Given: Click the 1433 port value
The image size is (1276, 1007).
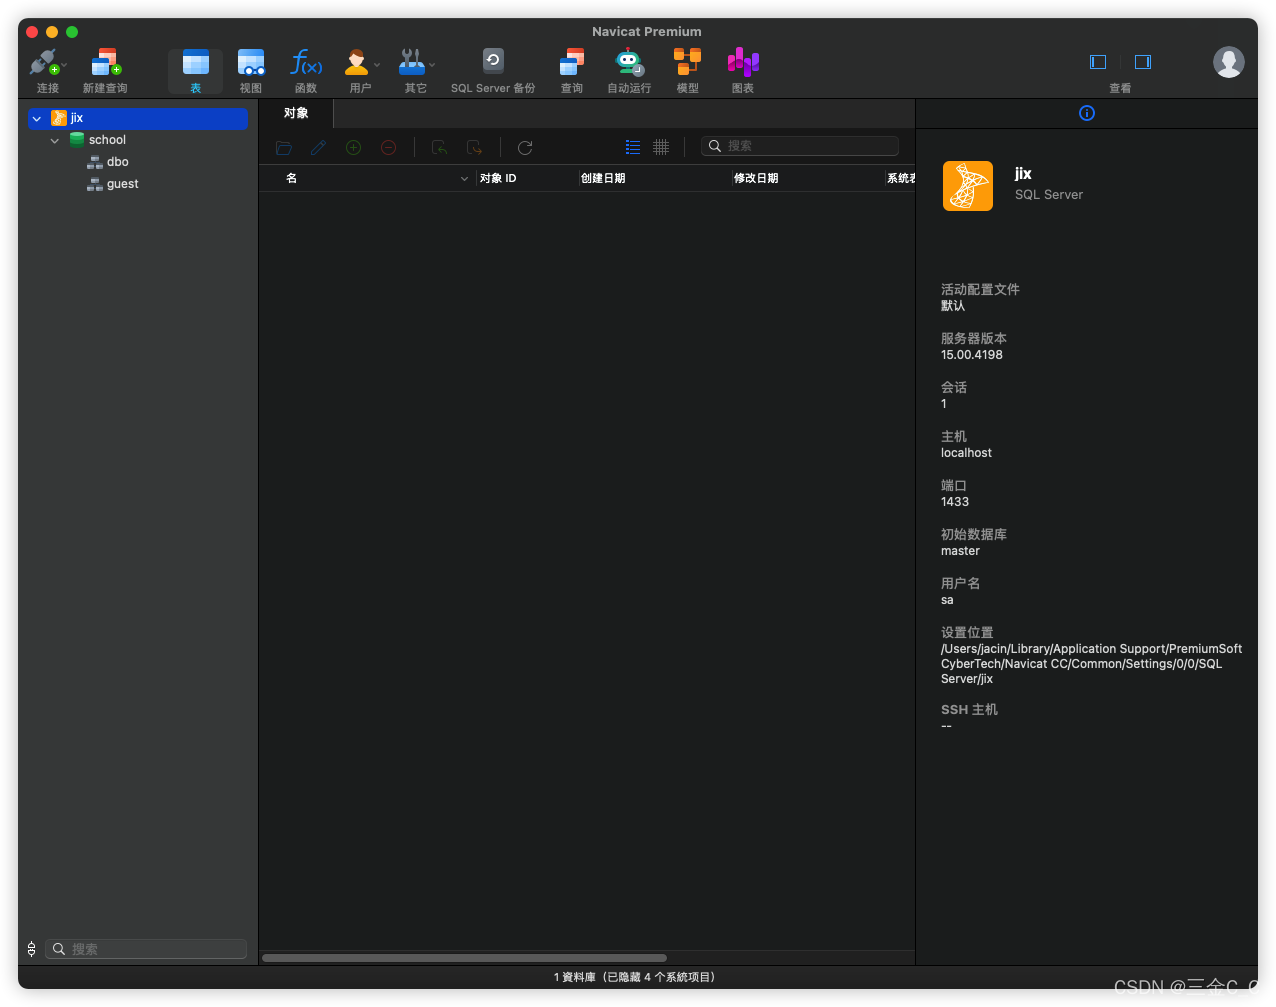Looking at the screenshot, I should [x=955, y=502].
